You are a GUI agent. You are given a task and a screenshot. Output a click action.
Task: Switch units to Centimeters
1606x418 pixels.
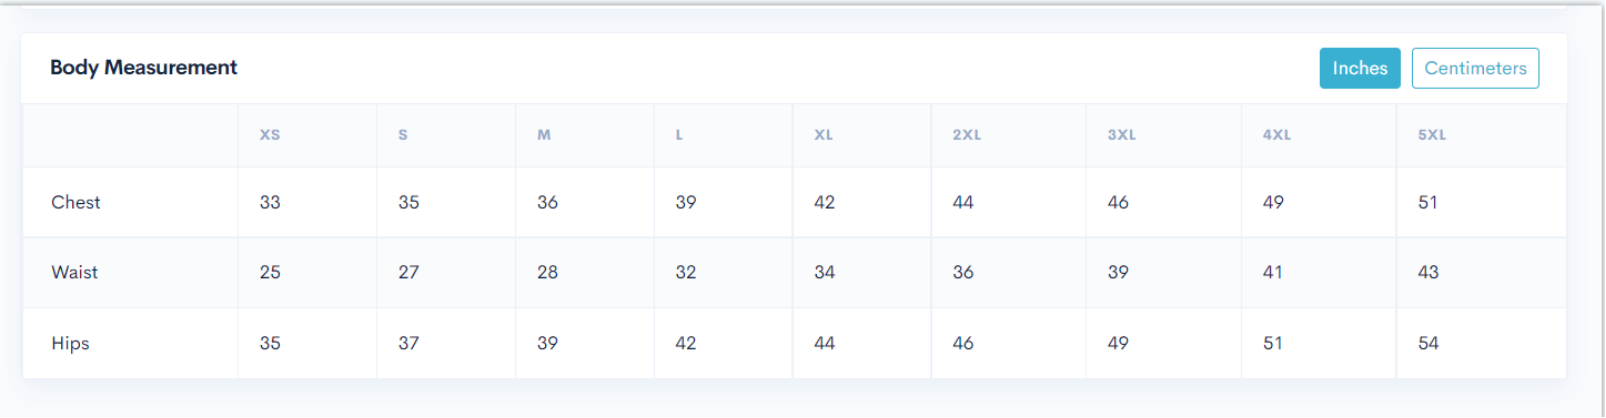coord(1475,68)
